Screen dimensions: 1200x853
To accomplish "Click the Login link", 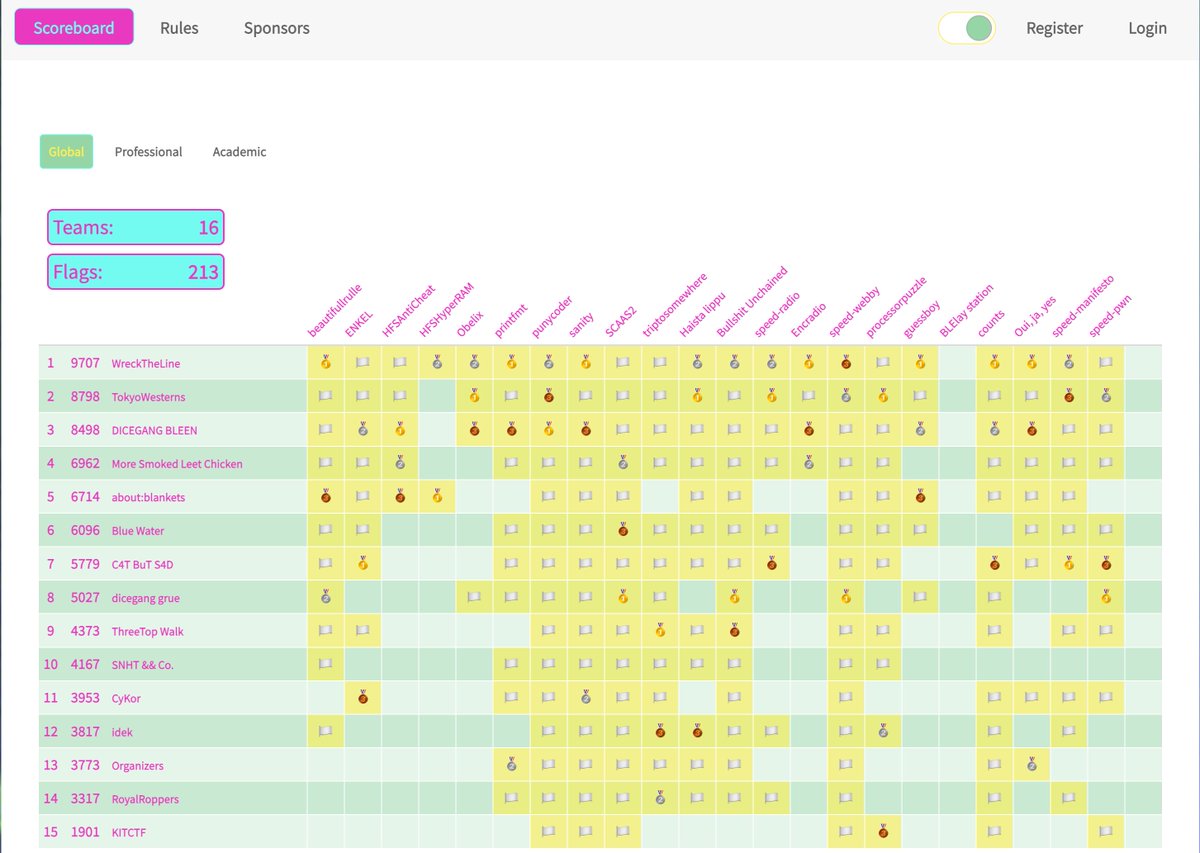I will pos(1147,28).
